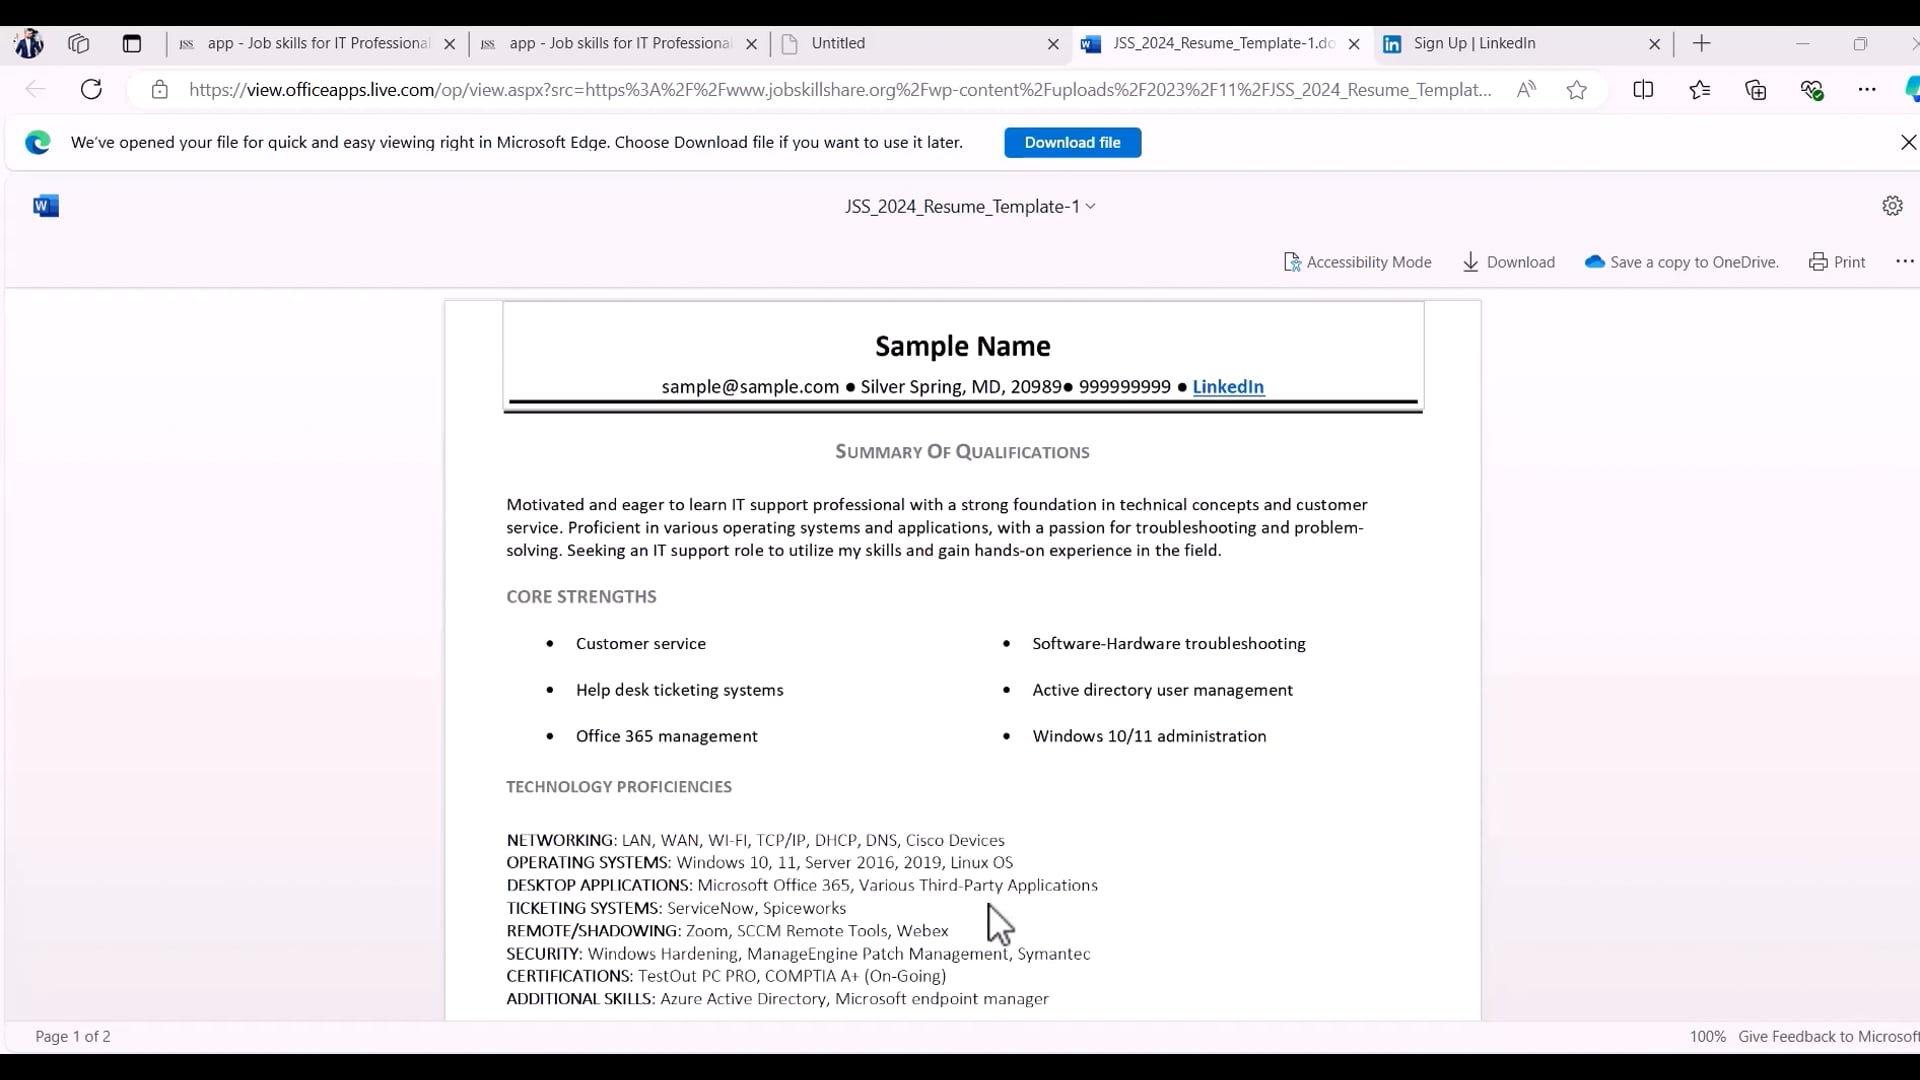Open a new browser tab
1920x1080 pixels.
[x=1702, y=43]
